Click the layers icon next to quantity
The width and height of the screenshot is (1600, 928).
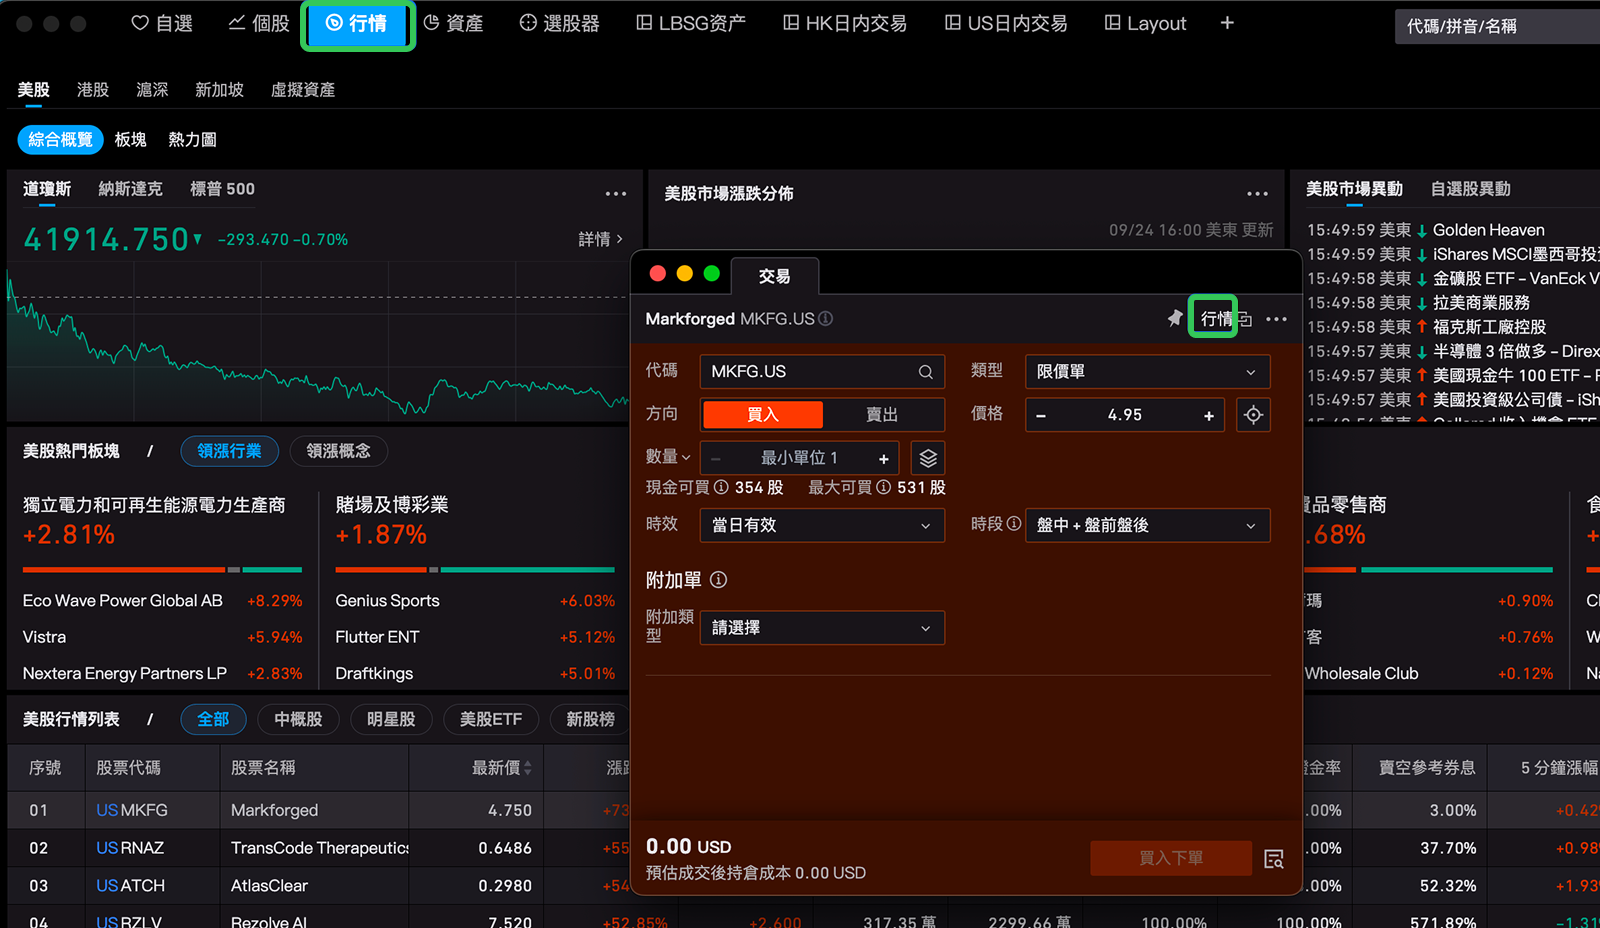coord(928,458)
